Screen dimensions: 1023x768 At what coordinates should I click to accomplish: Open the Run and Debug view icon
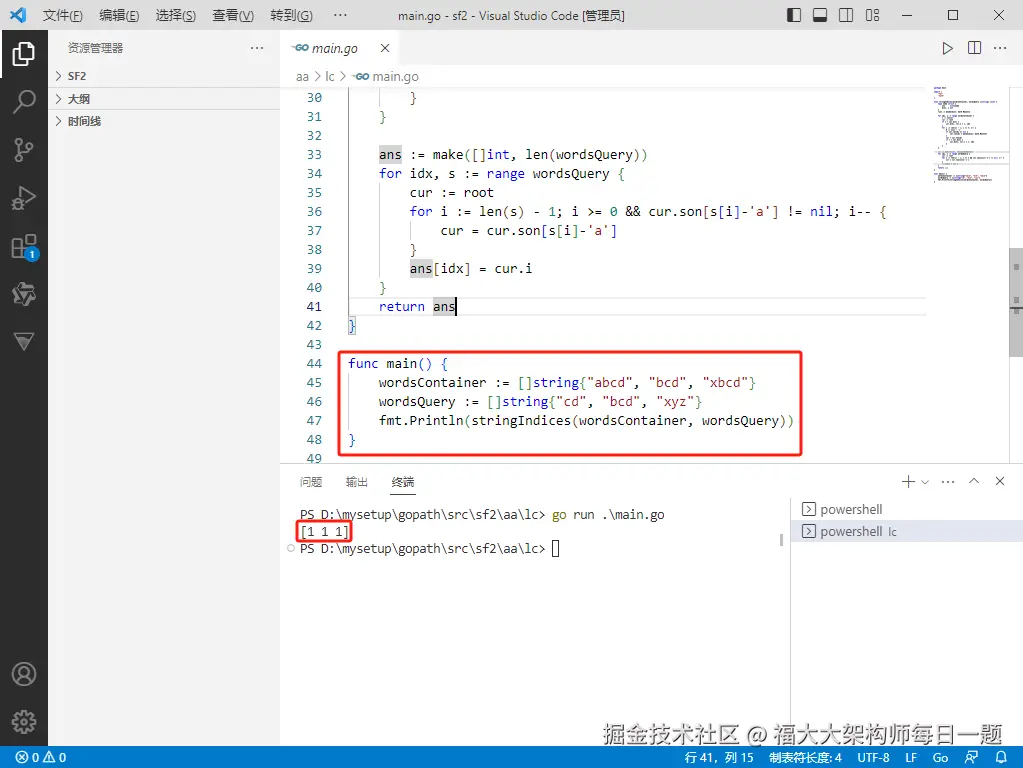click(23, 198)
